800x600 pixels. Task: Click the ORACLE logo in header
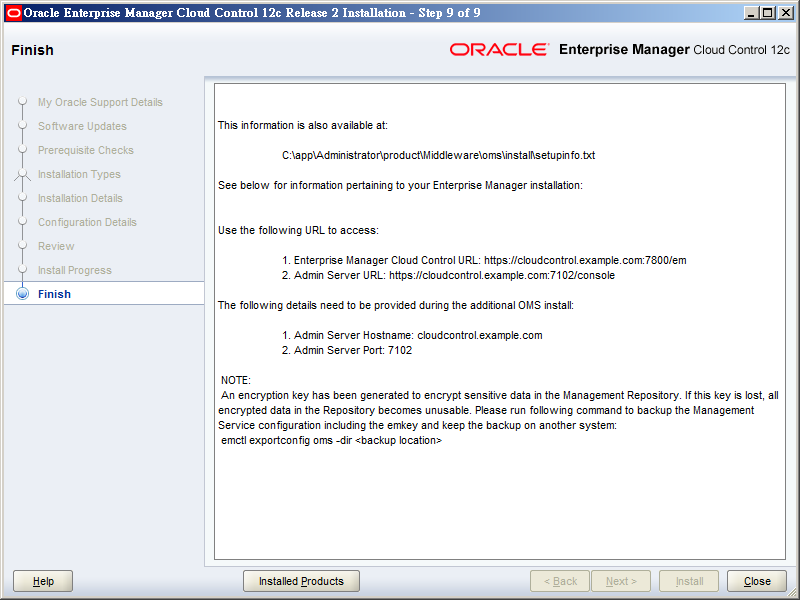point(499,49)
